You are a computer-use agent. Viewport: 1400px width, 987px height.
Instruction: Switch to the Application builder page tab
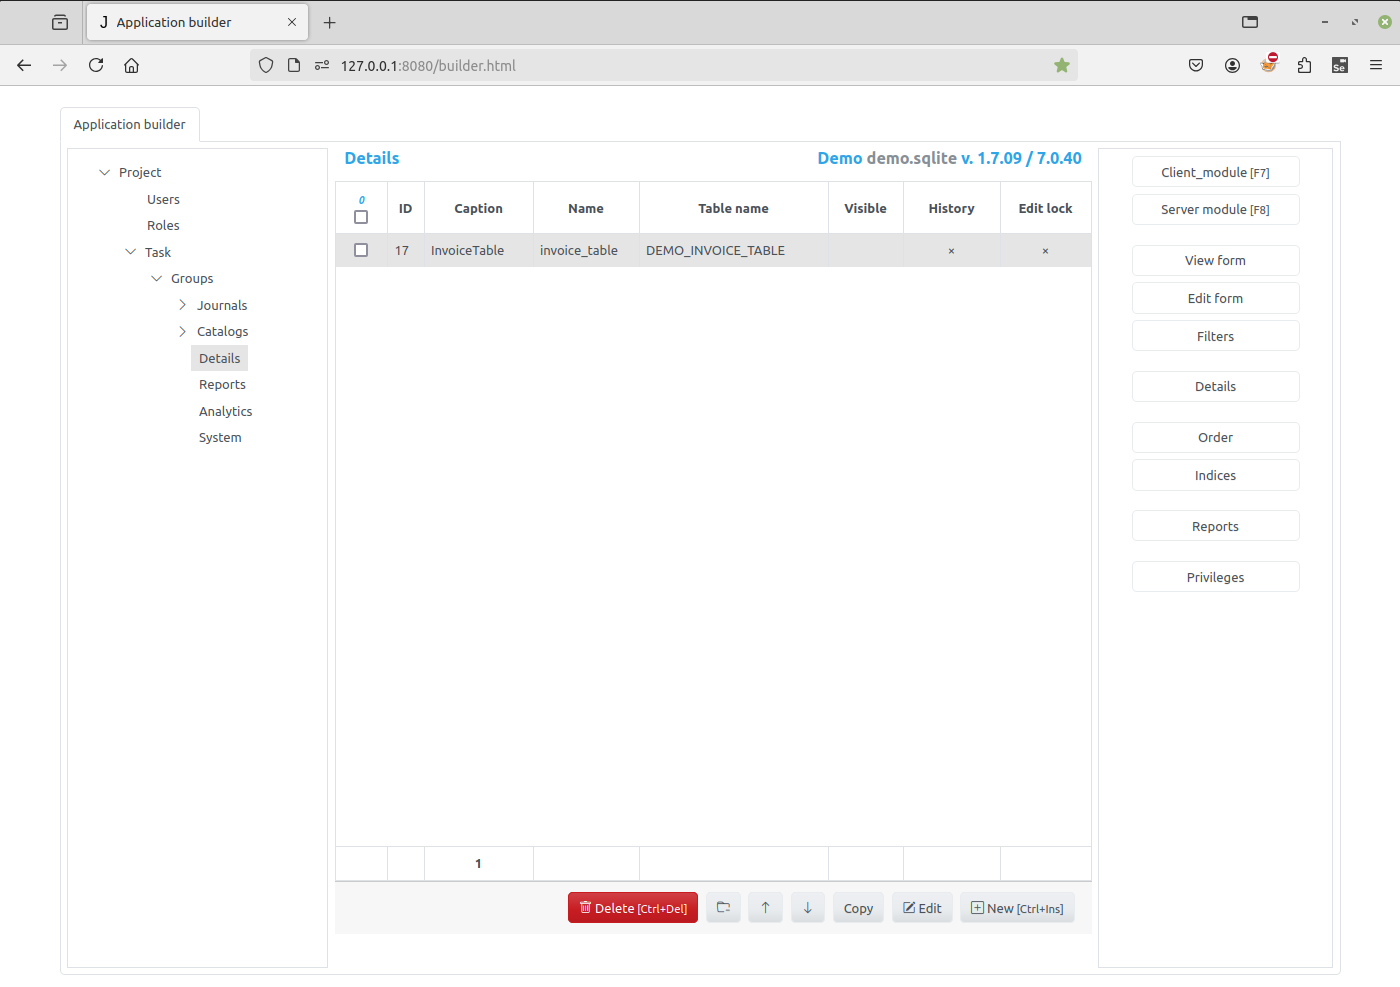point(130,124)
